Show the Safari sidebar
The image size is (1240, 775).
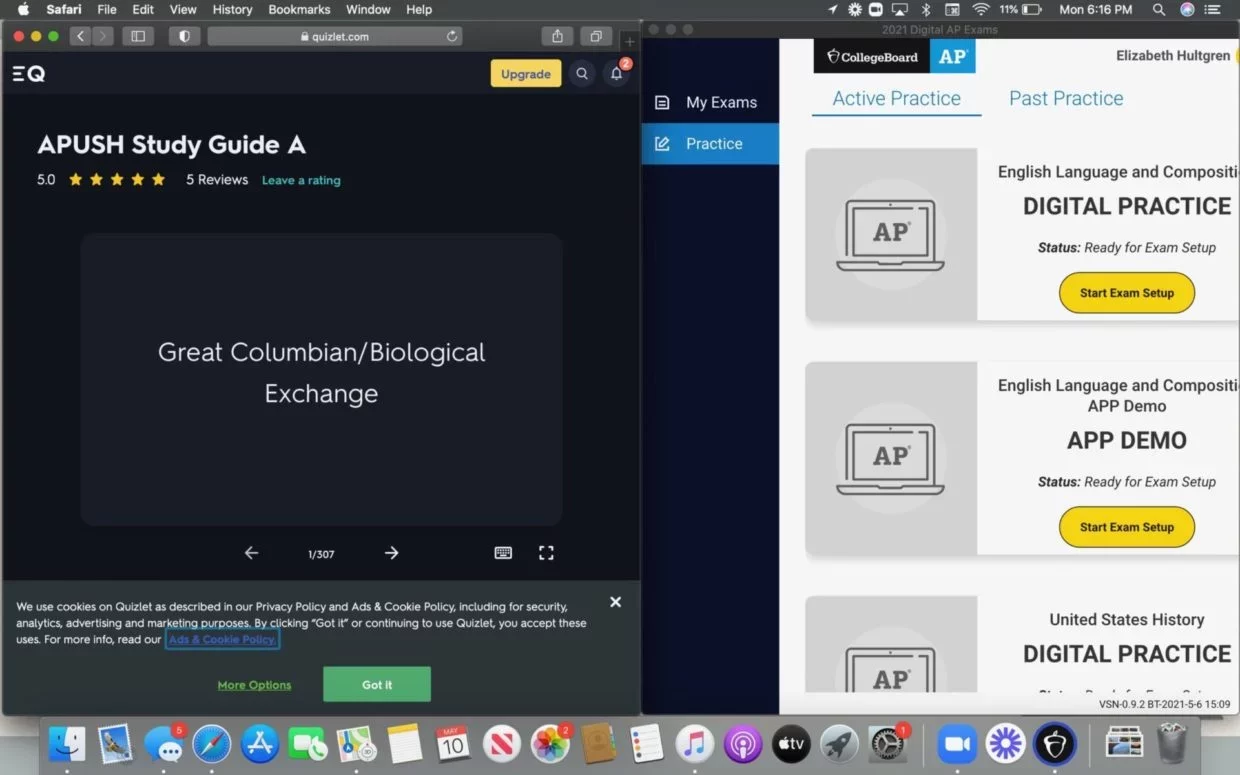tap(138, 37)
